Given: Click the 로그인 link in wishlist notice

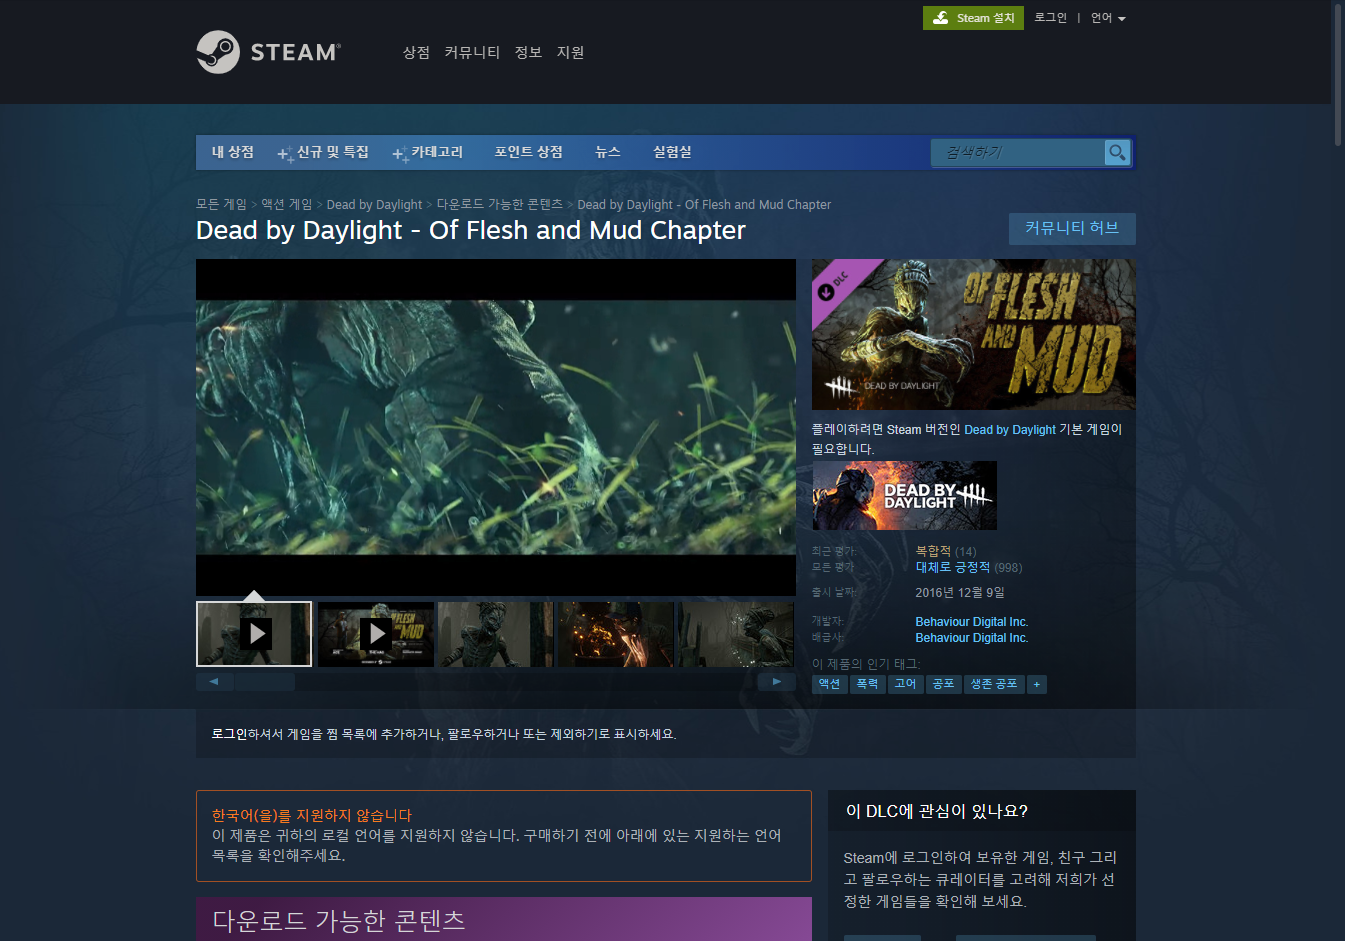Looking at the screenshot, I should [229, 734].
